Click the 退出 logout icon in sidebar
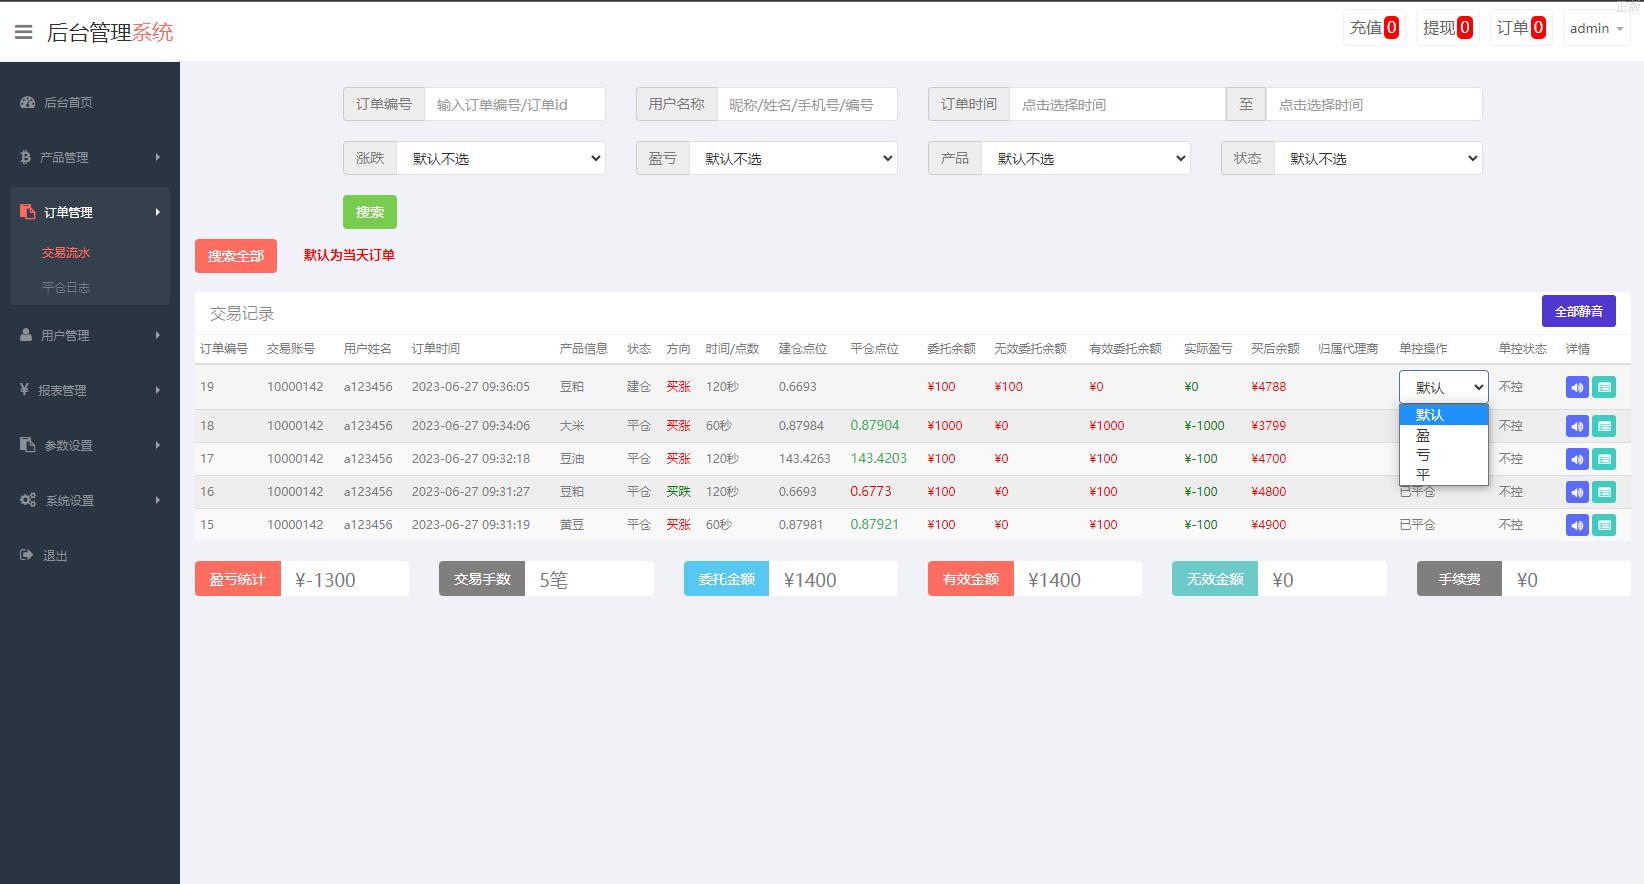The image size is (1644, 884). [27, 555]
